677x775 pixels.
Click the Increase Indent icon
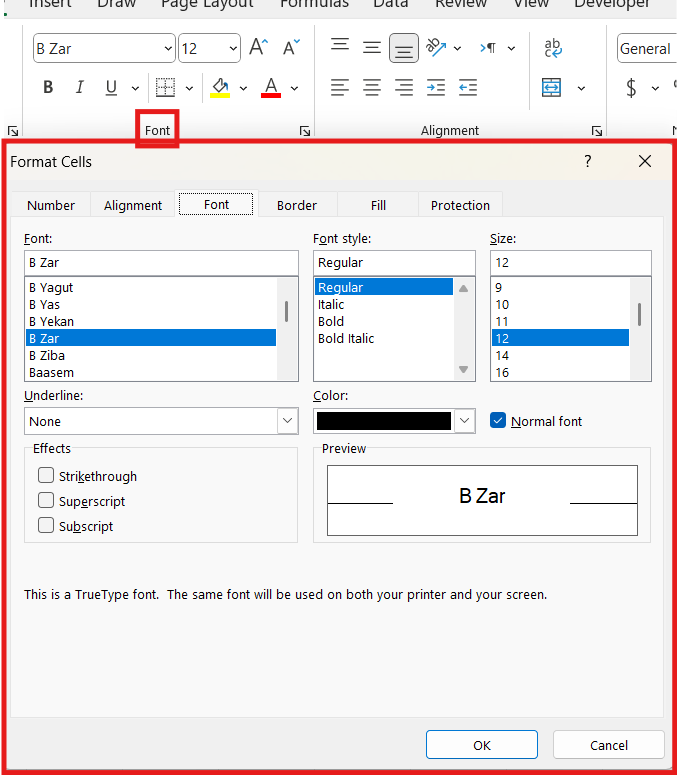point(436,87)
